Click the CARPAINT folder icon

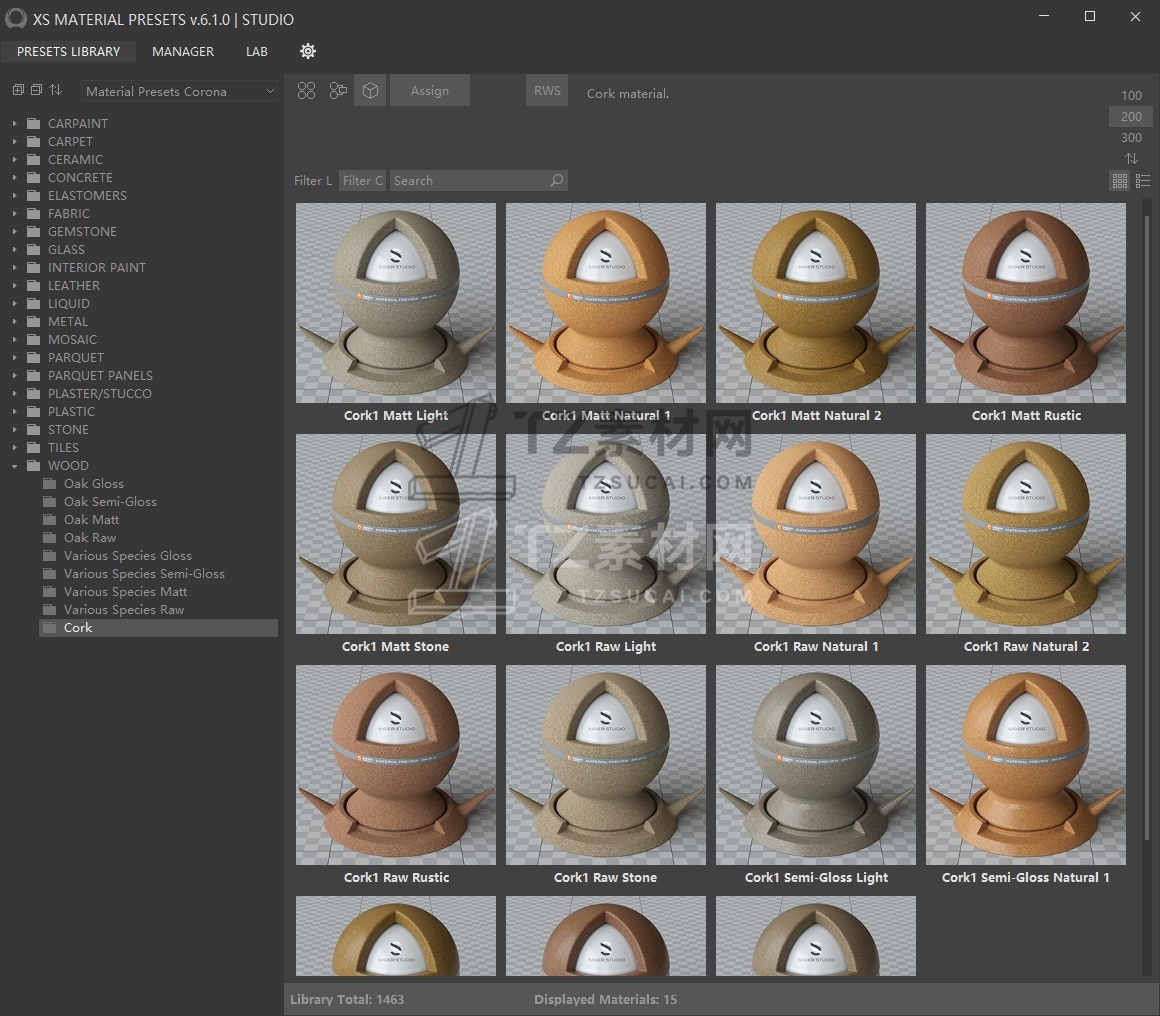pyautogui.click(x=33, y=123)
